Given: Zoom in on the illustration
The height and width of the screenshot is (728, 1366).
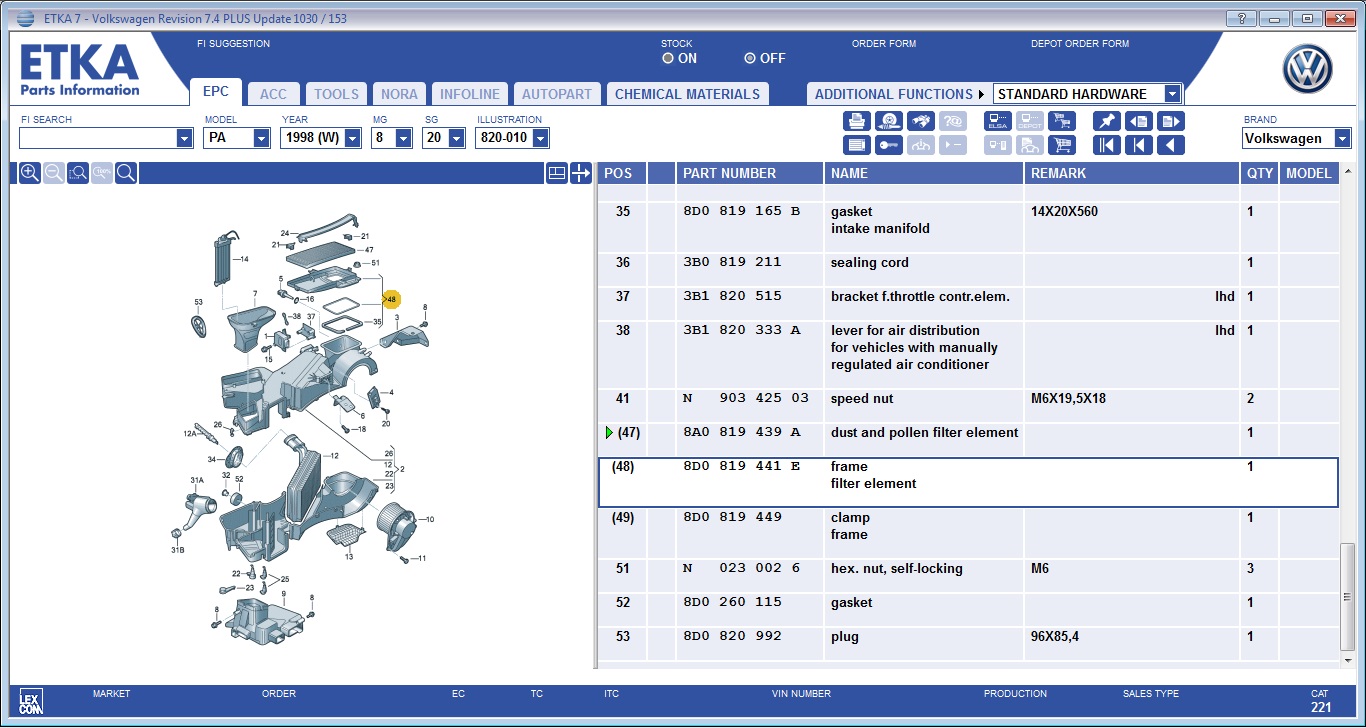Looking at the screenshot, I should point(30,173).
